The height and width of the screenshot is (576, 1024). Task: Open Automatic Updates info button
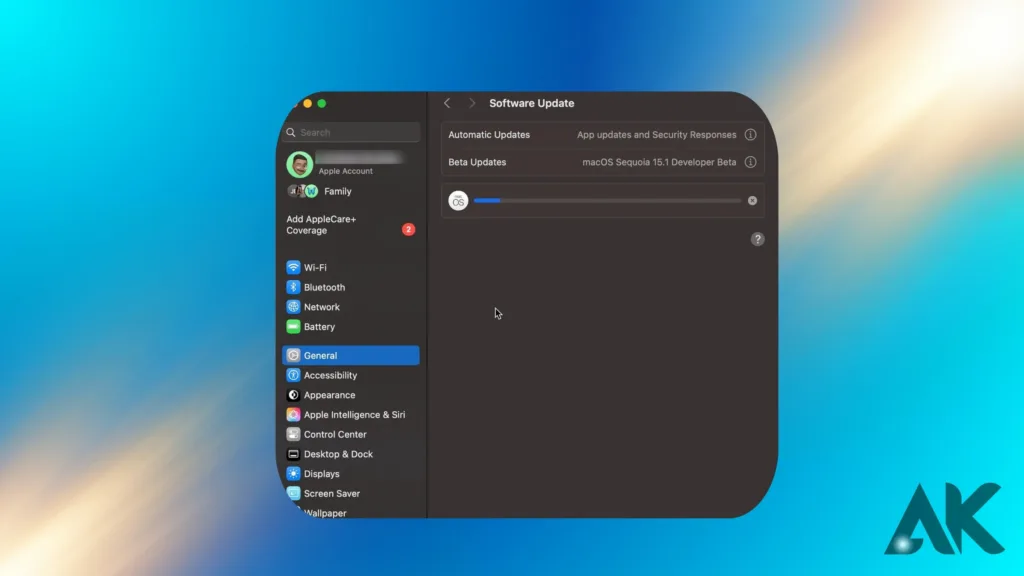pos(750,135)
